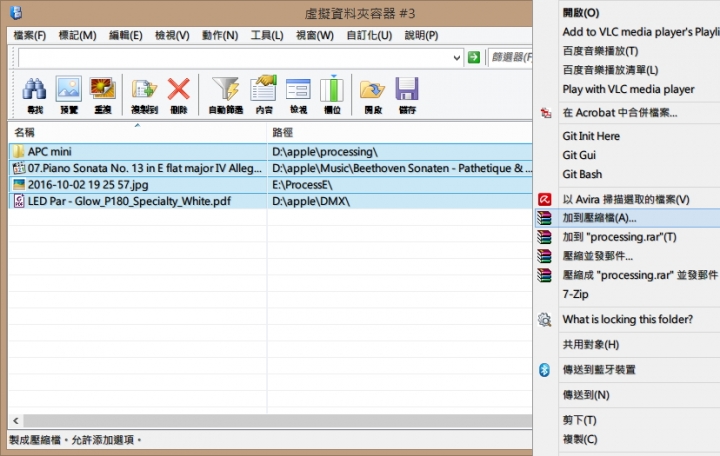Click the 自動篩選 funnel icon
The image size is (720, 456).
tap(225, 89)
